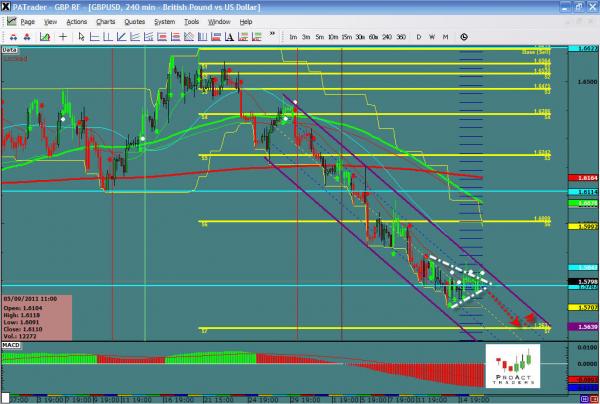This screenshot has width=600, height=404.
Task: Click the clock icon in timeframe bar
Action: pyautogui.click(x=464, y=37)
